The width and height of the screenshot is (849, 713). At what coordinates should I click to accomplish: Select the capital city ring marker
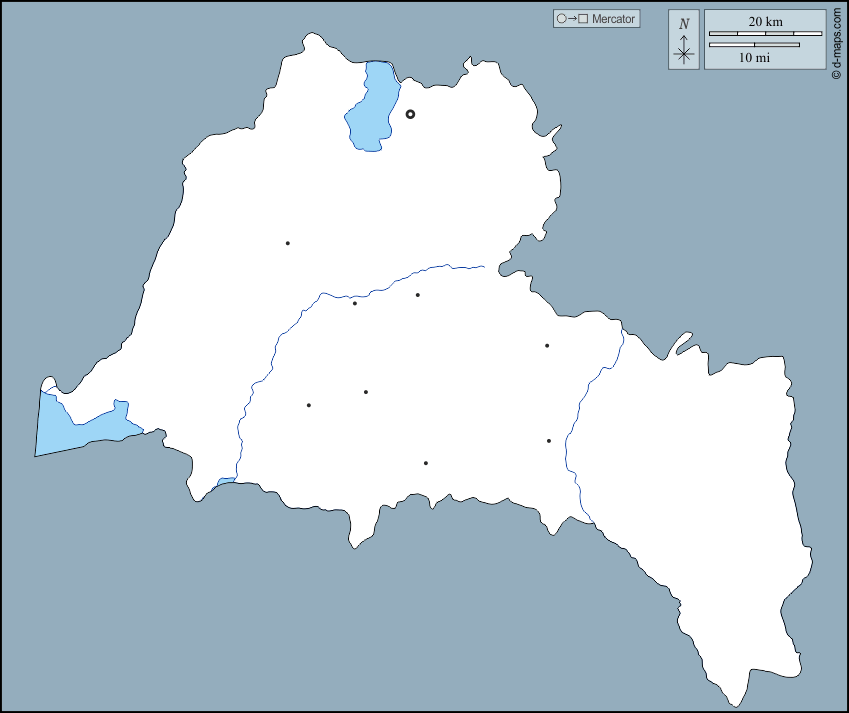tap(410, 115)
